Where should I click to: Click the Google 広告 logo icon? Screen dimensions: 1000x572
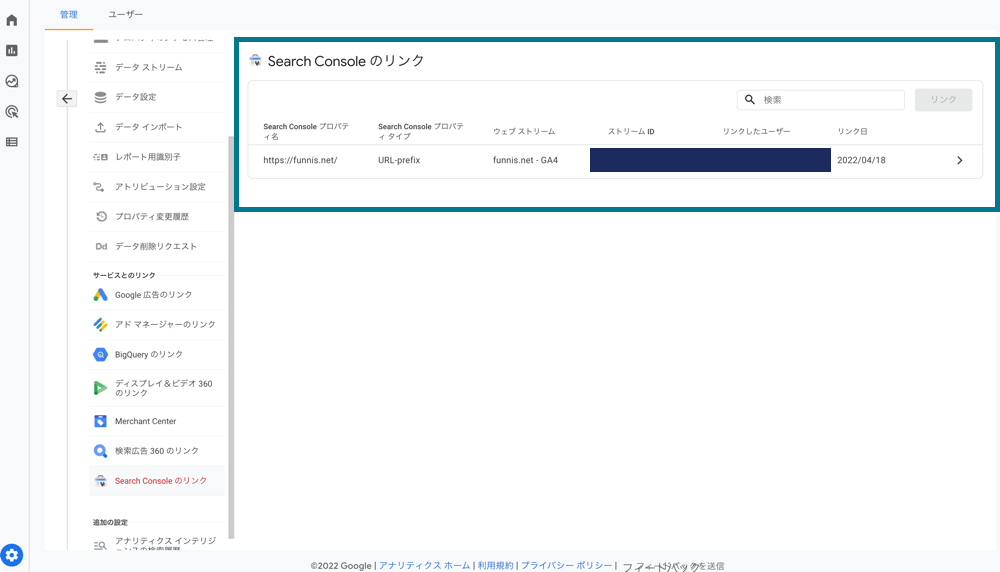100,295
